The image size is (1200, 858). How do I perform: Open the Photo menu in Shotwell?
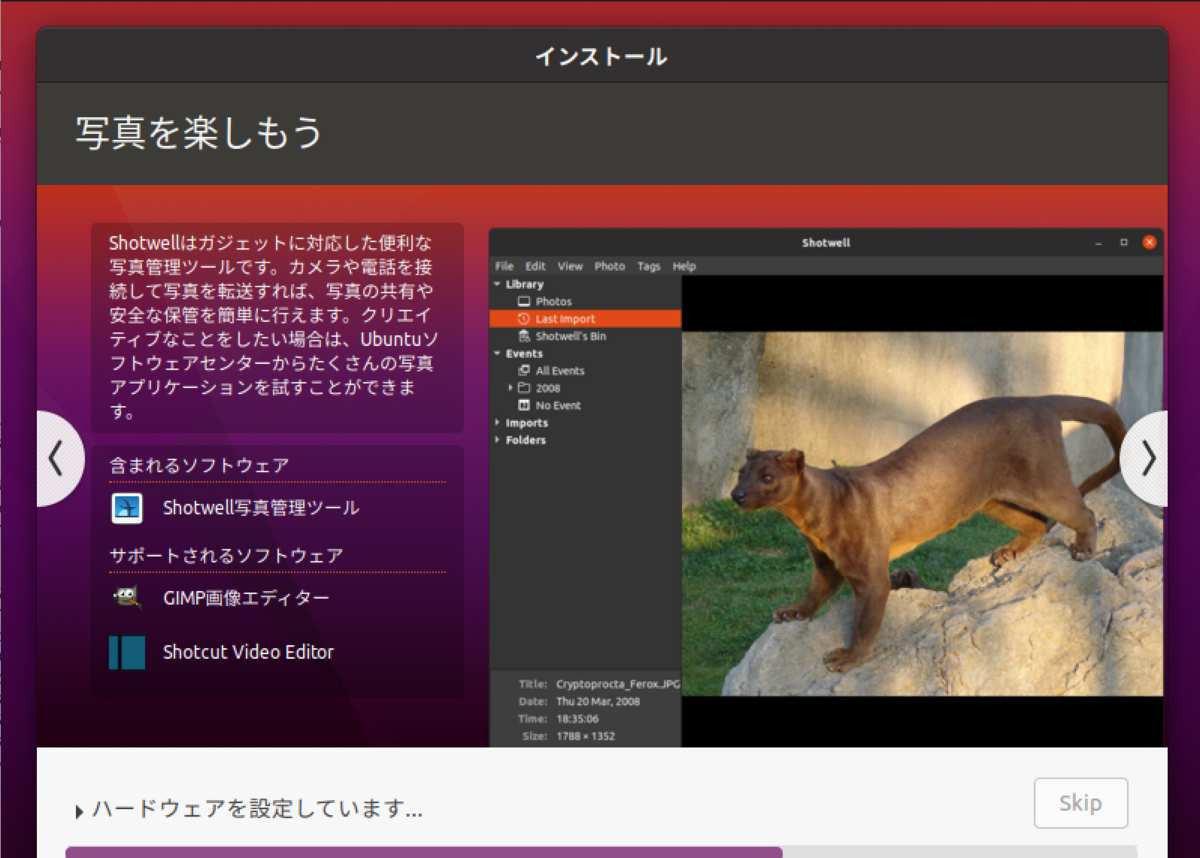click(x=610, y=266)
